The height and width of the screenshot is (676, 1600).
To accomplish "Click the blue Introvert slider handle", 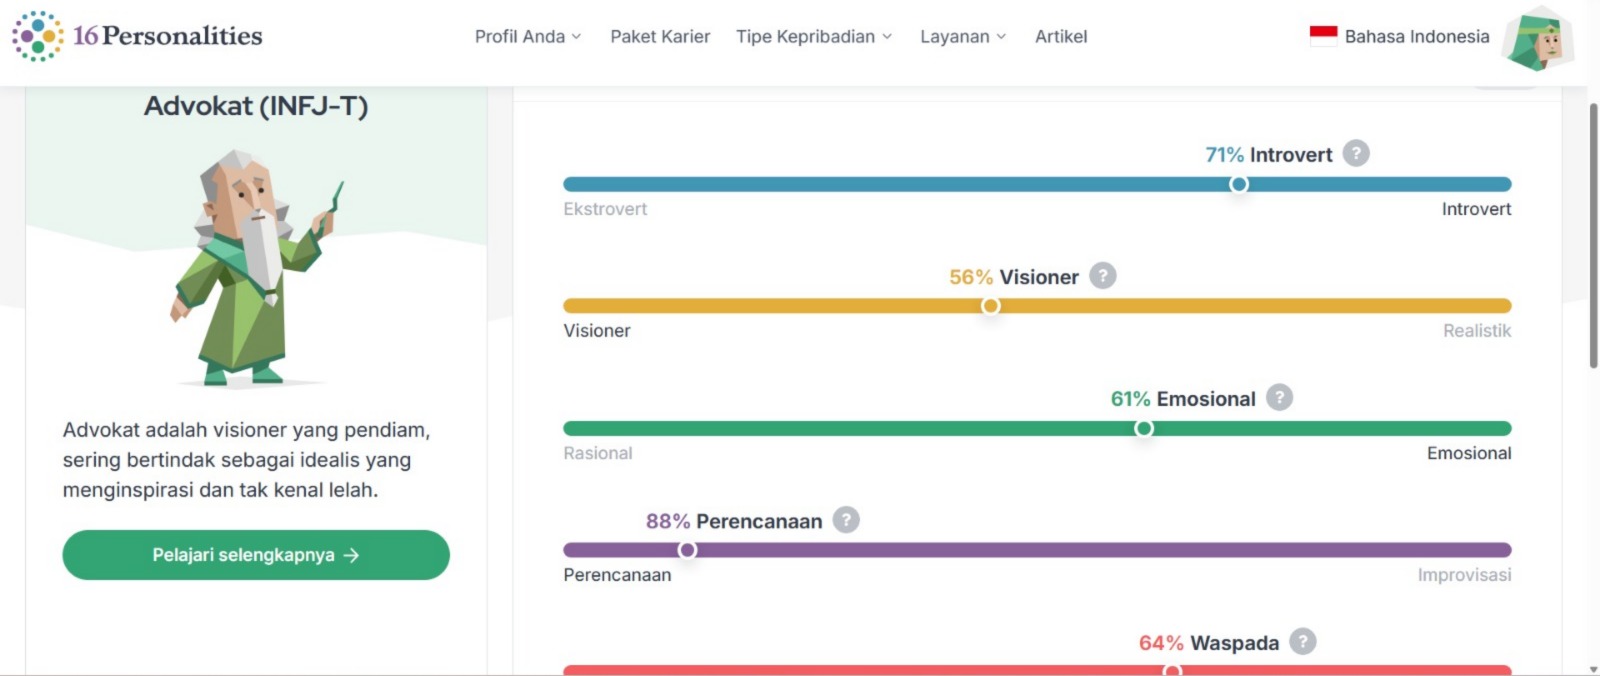I will point(1238,184).
